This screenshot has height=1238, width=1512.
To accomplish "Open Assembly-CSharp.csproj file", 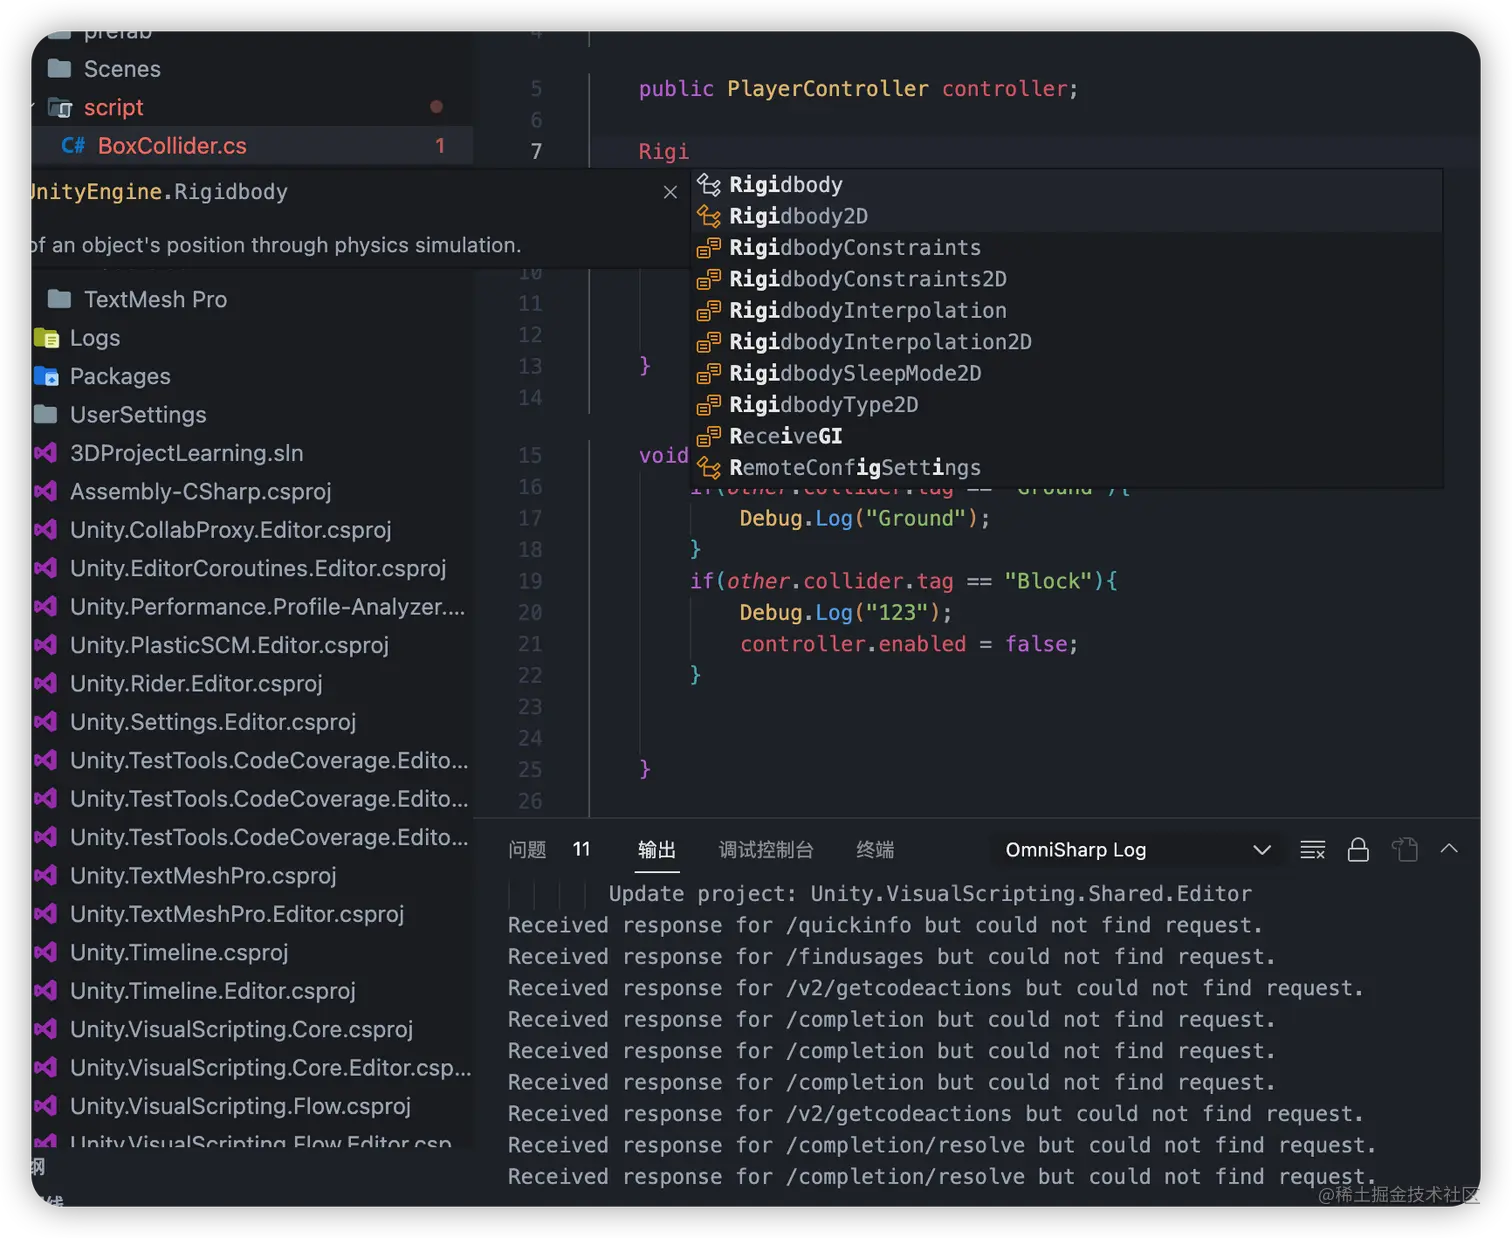I will click(x=252, y=491).
